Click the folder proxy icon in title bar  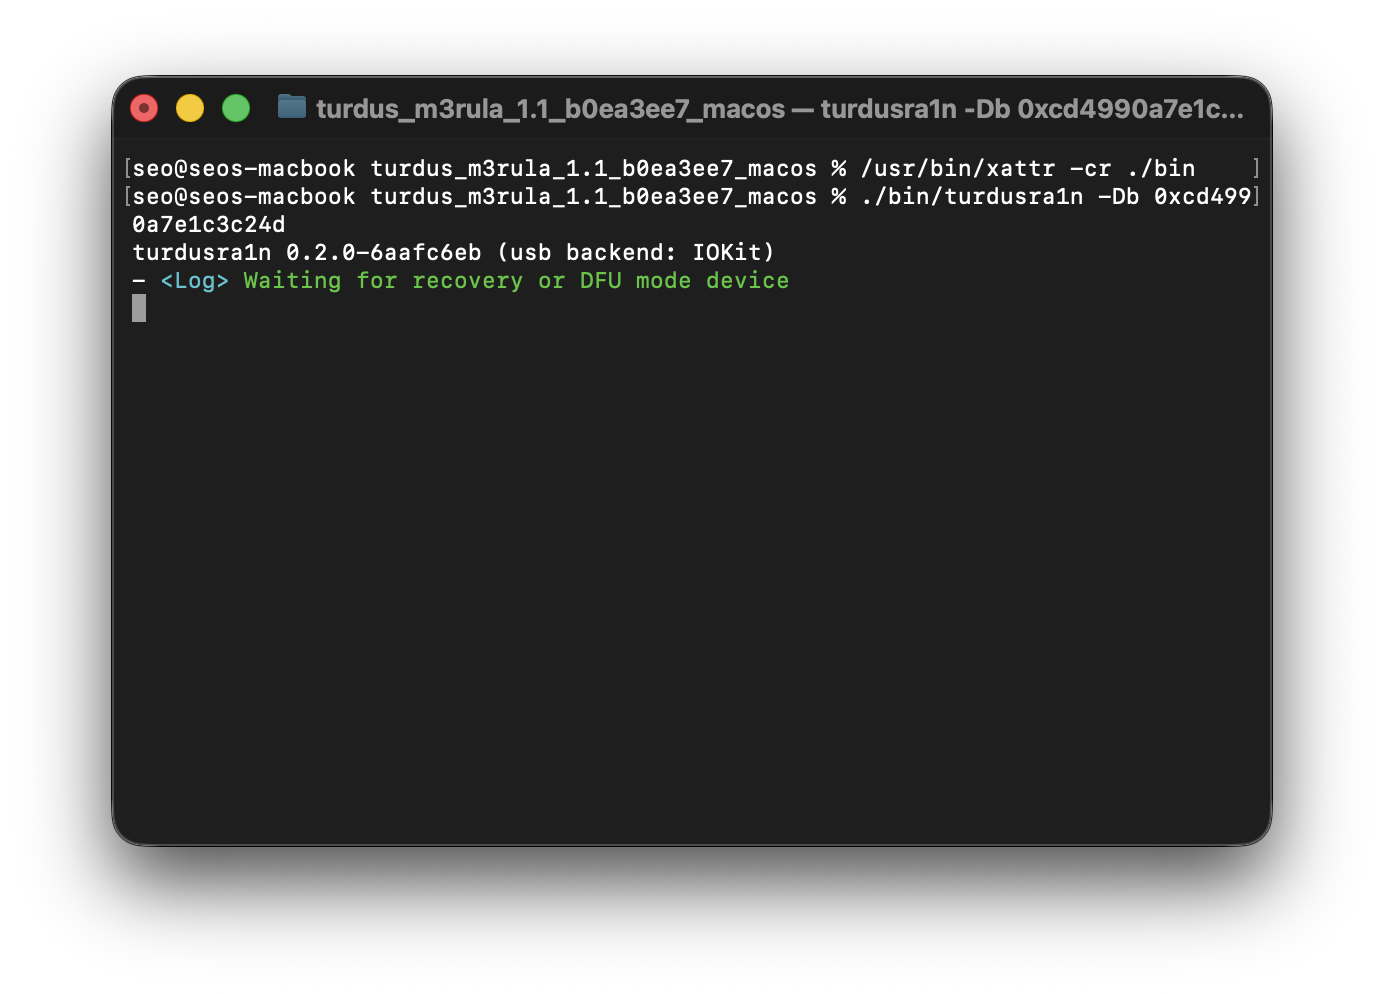click(x=291, y=107)
